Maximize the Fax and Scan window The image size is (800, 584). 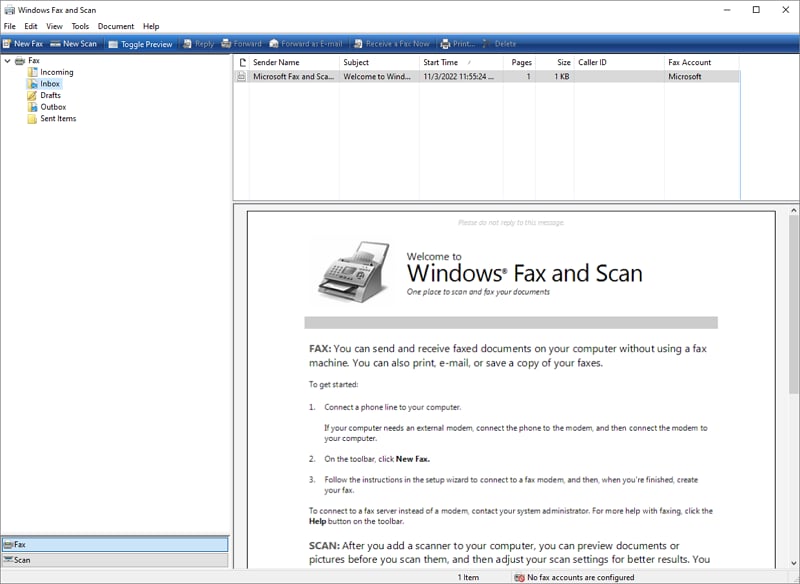pyautogui.click(x=756, y=10)
